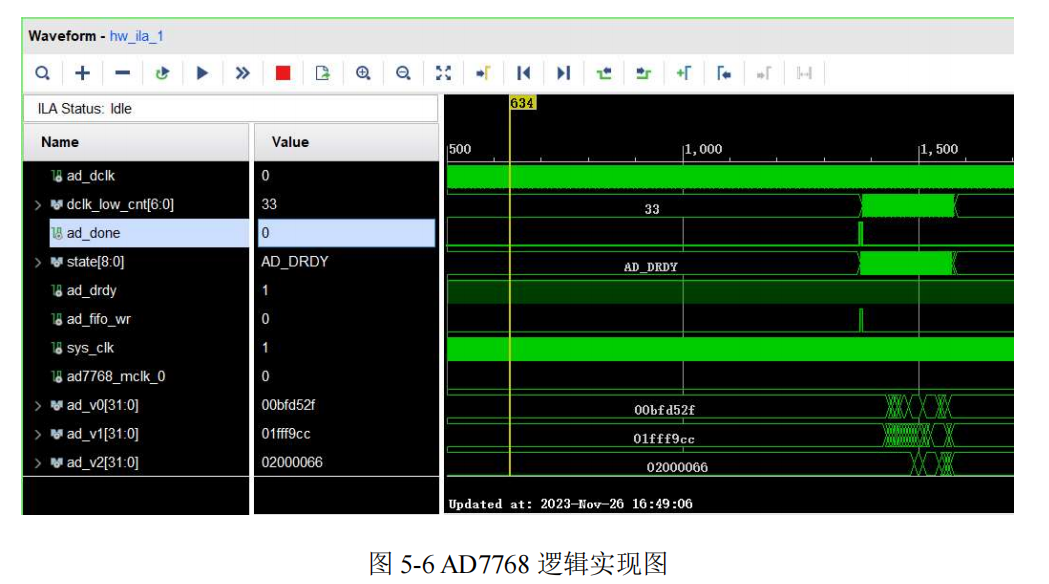Click the Value column header
The width and height of the screenshot is (1049, 584).
coord(290,142)
